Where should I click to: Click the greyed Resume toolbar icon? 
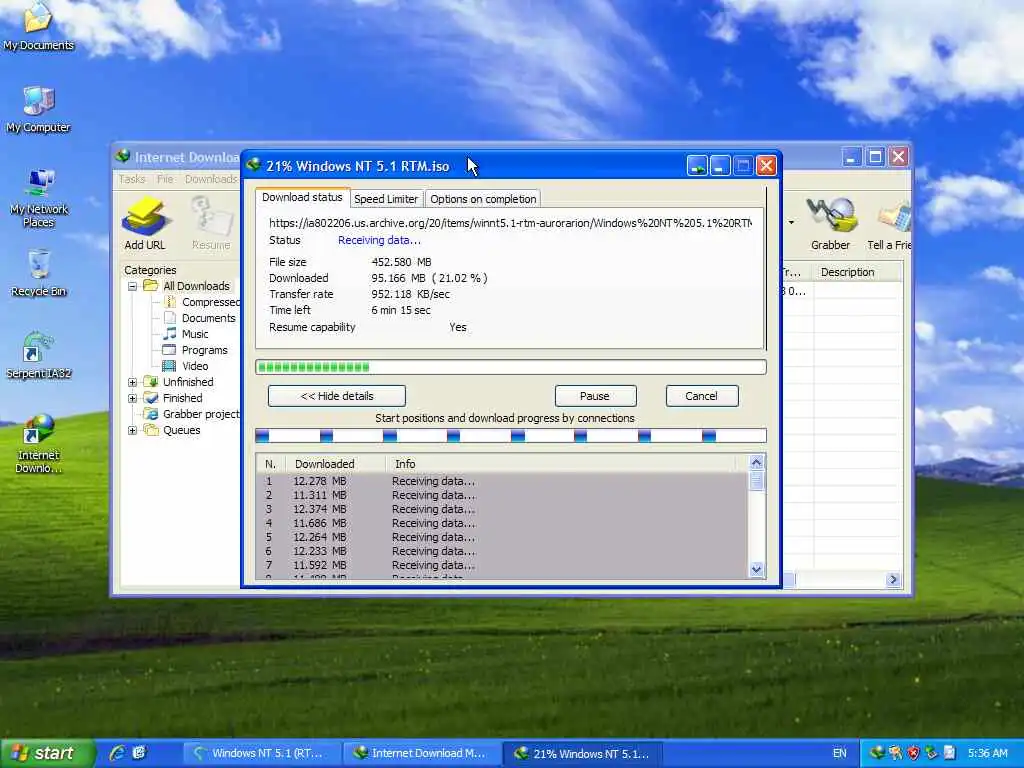(x=211, y=223)
